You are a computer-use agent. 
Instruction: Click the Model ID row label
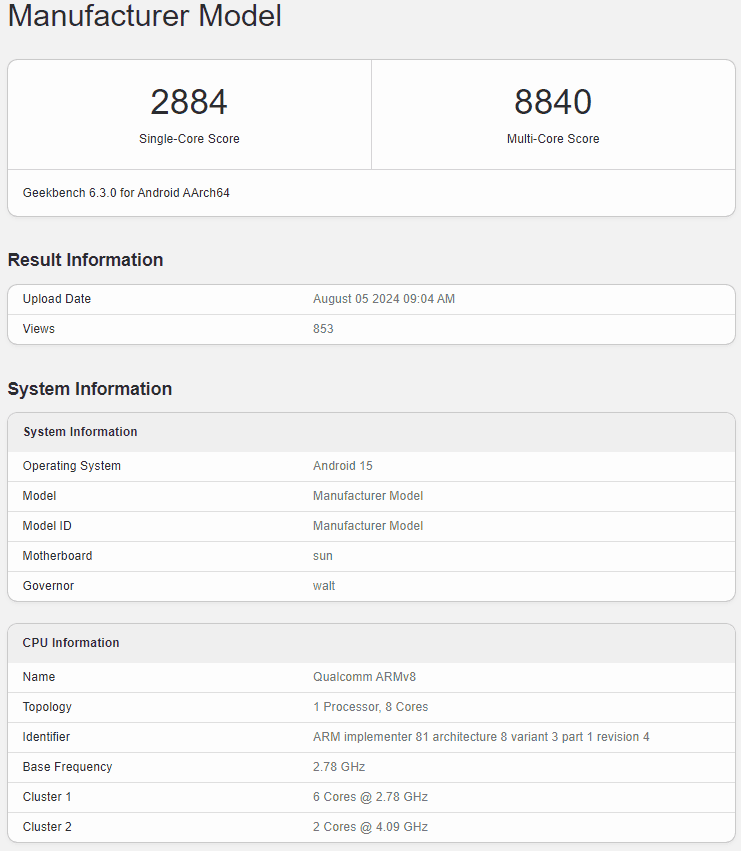pyautogui.click(x=47, y=526)
